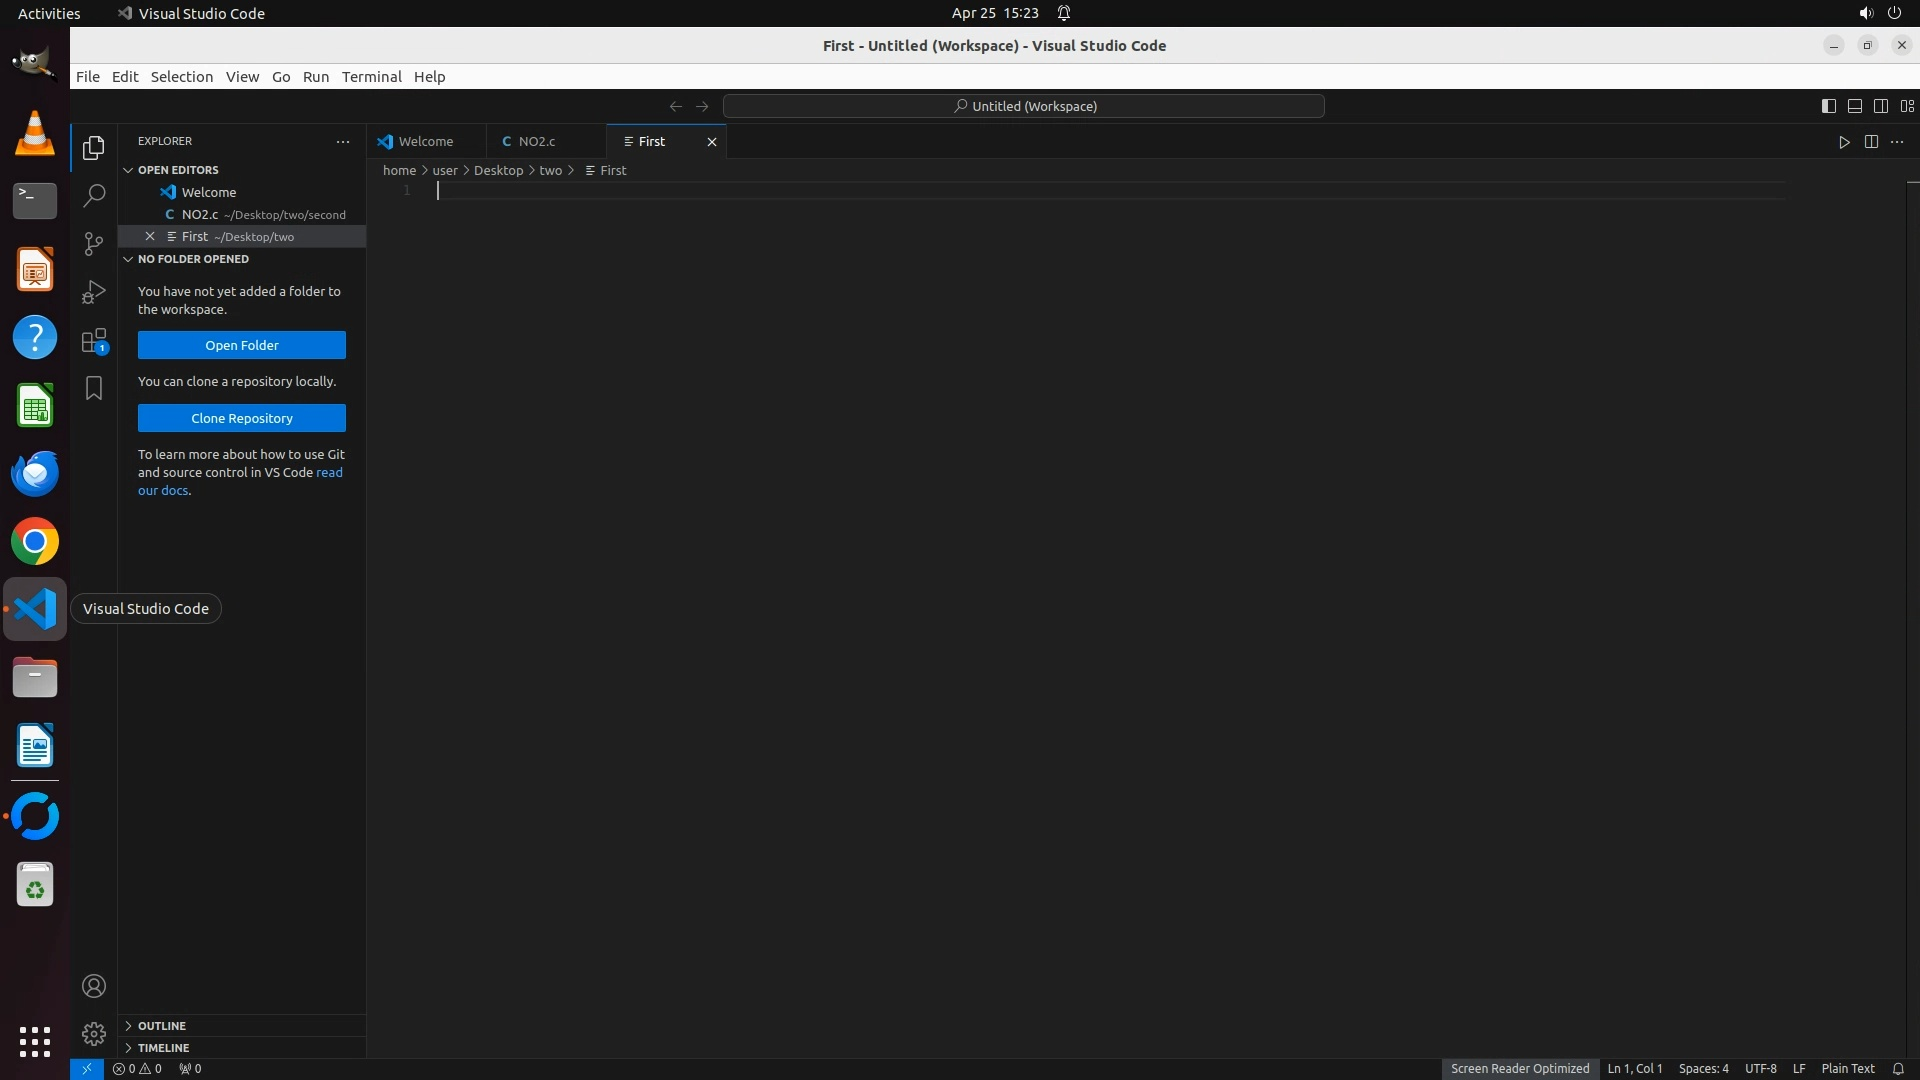Expand the Outline section
This screenshot has width=1920, height=1080.
coord(162,1026)
